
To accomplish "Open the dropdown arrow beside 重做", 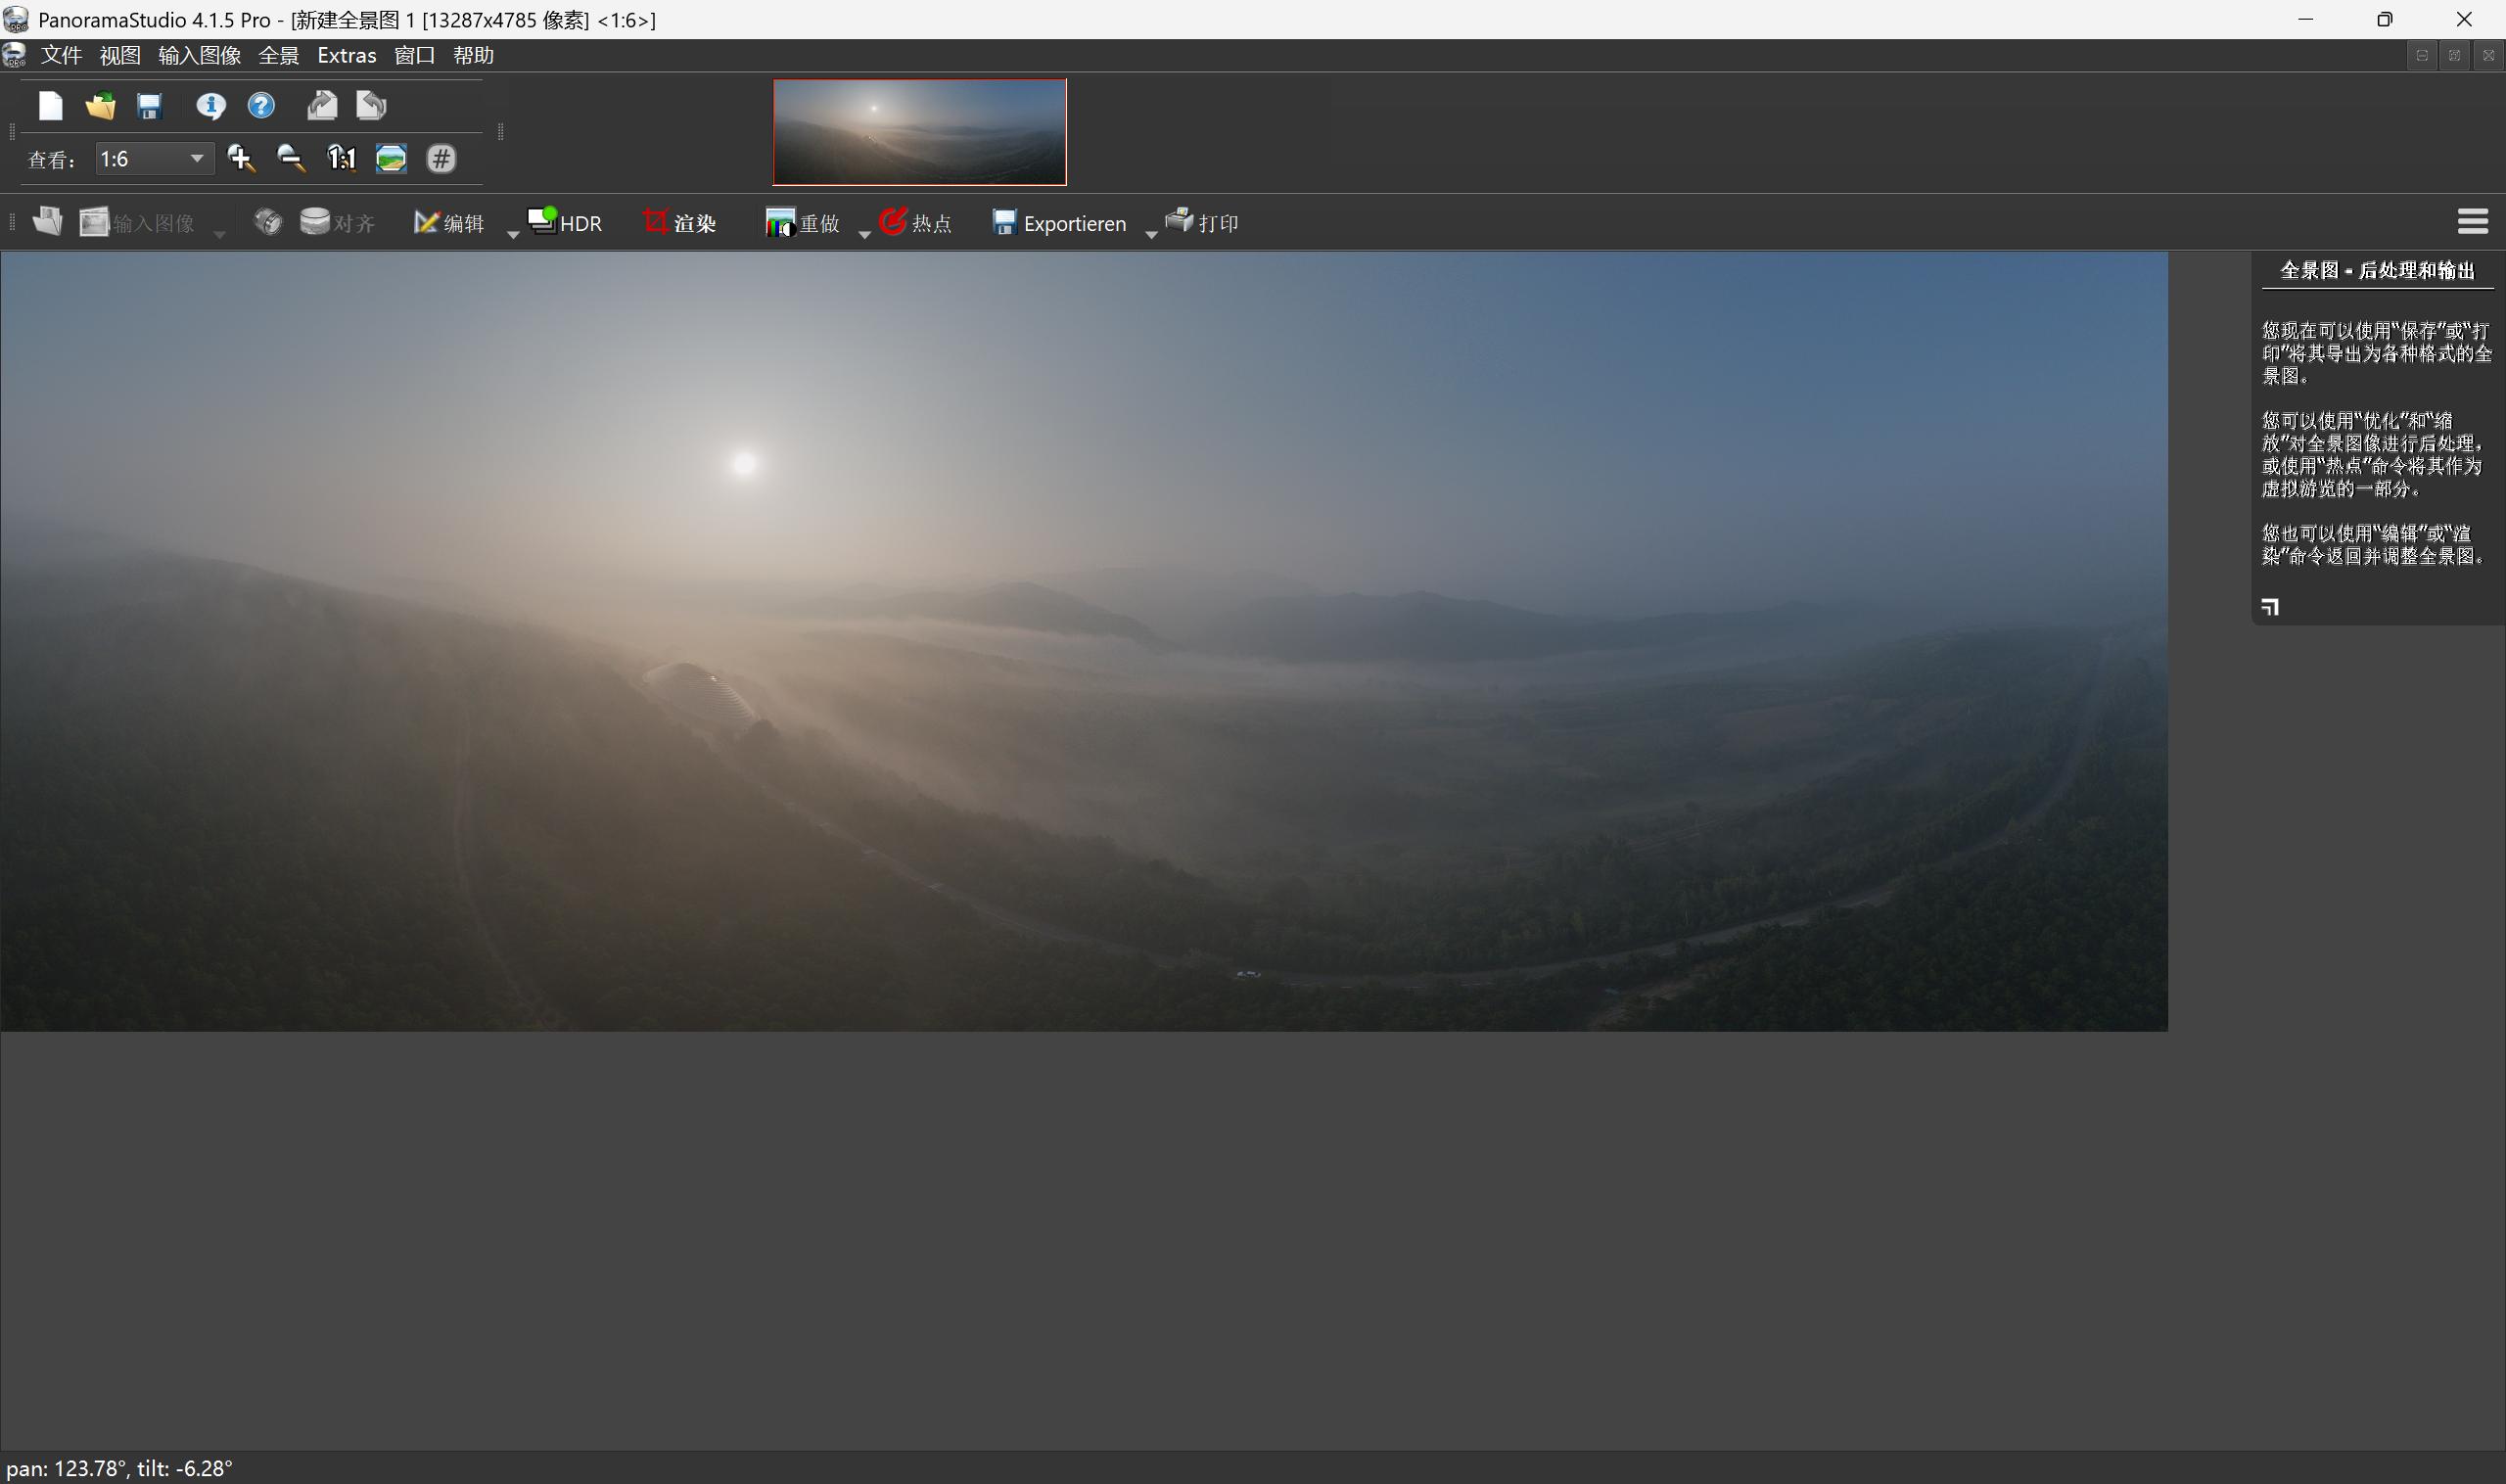I will click(x=864, y=232).
